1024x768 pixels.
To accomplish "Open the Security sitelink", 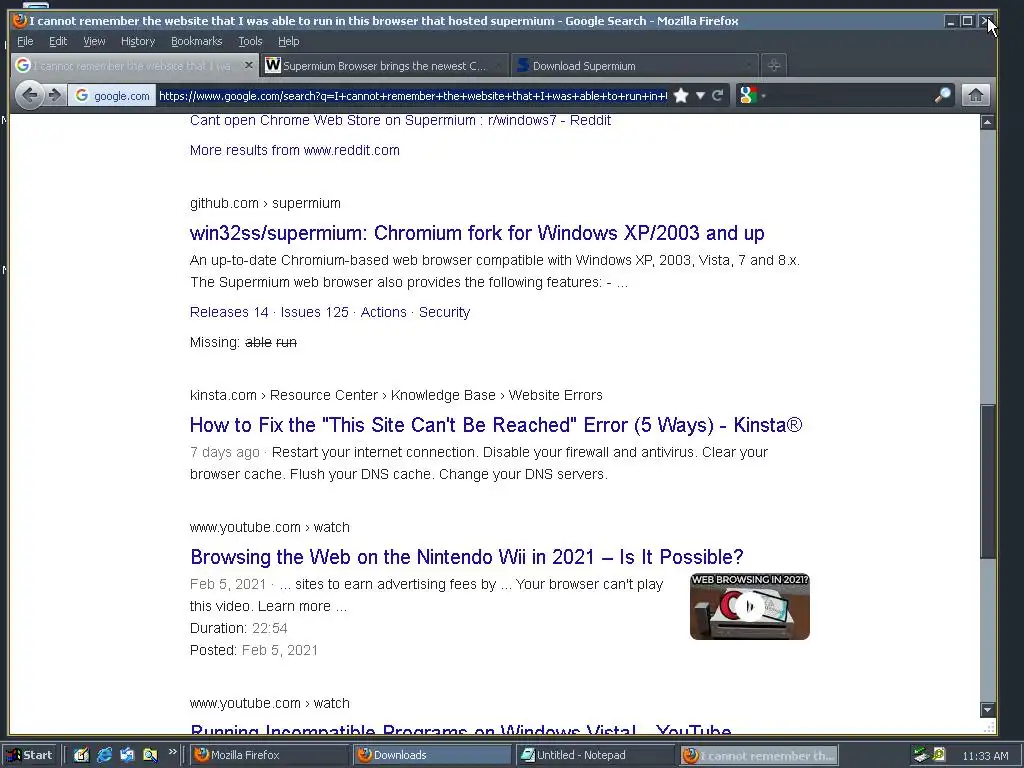I will pyautogui.click(x=444, y=312).
